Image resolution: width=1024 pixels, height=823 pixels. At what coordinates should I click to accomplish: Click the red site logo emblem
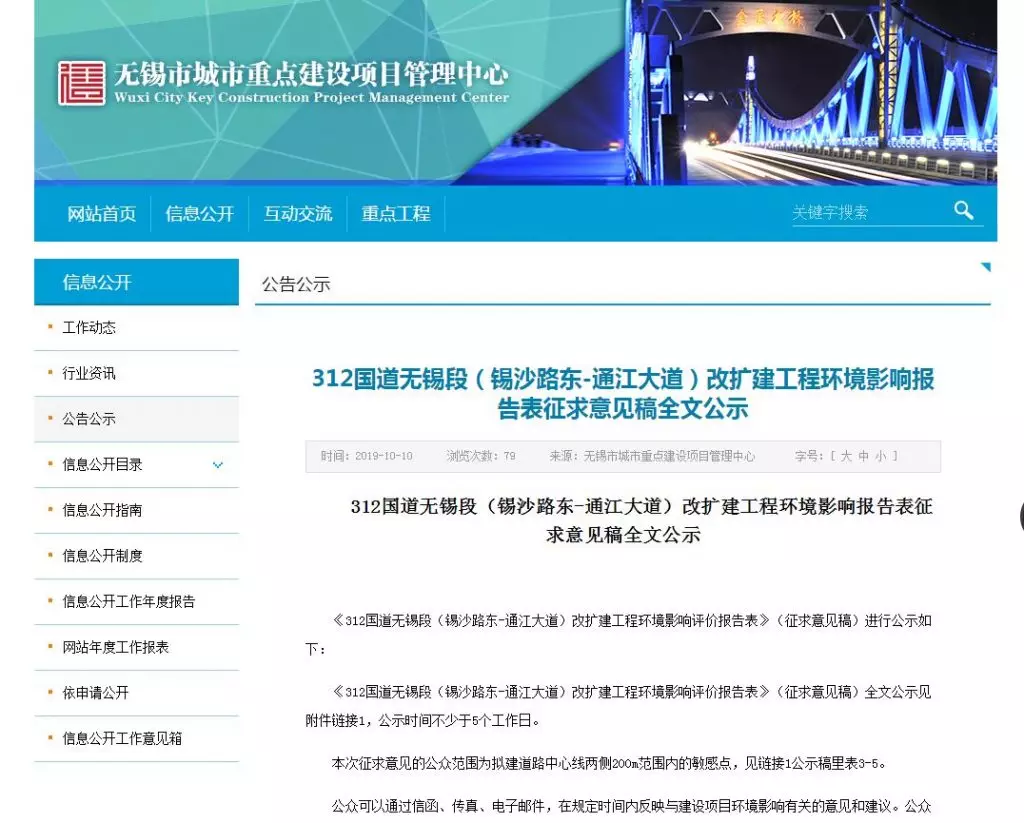(81, 83)
